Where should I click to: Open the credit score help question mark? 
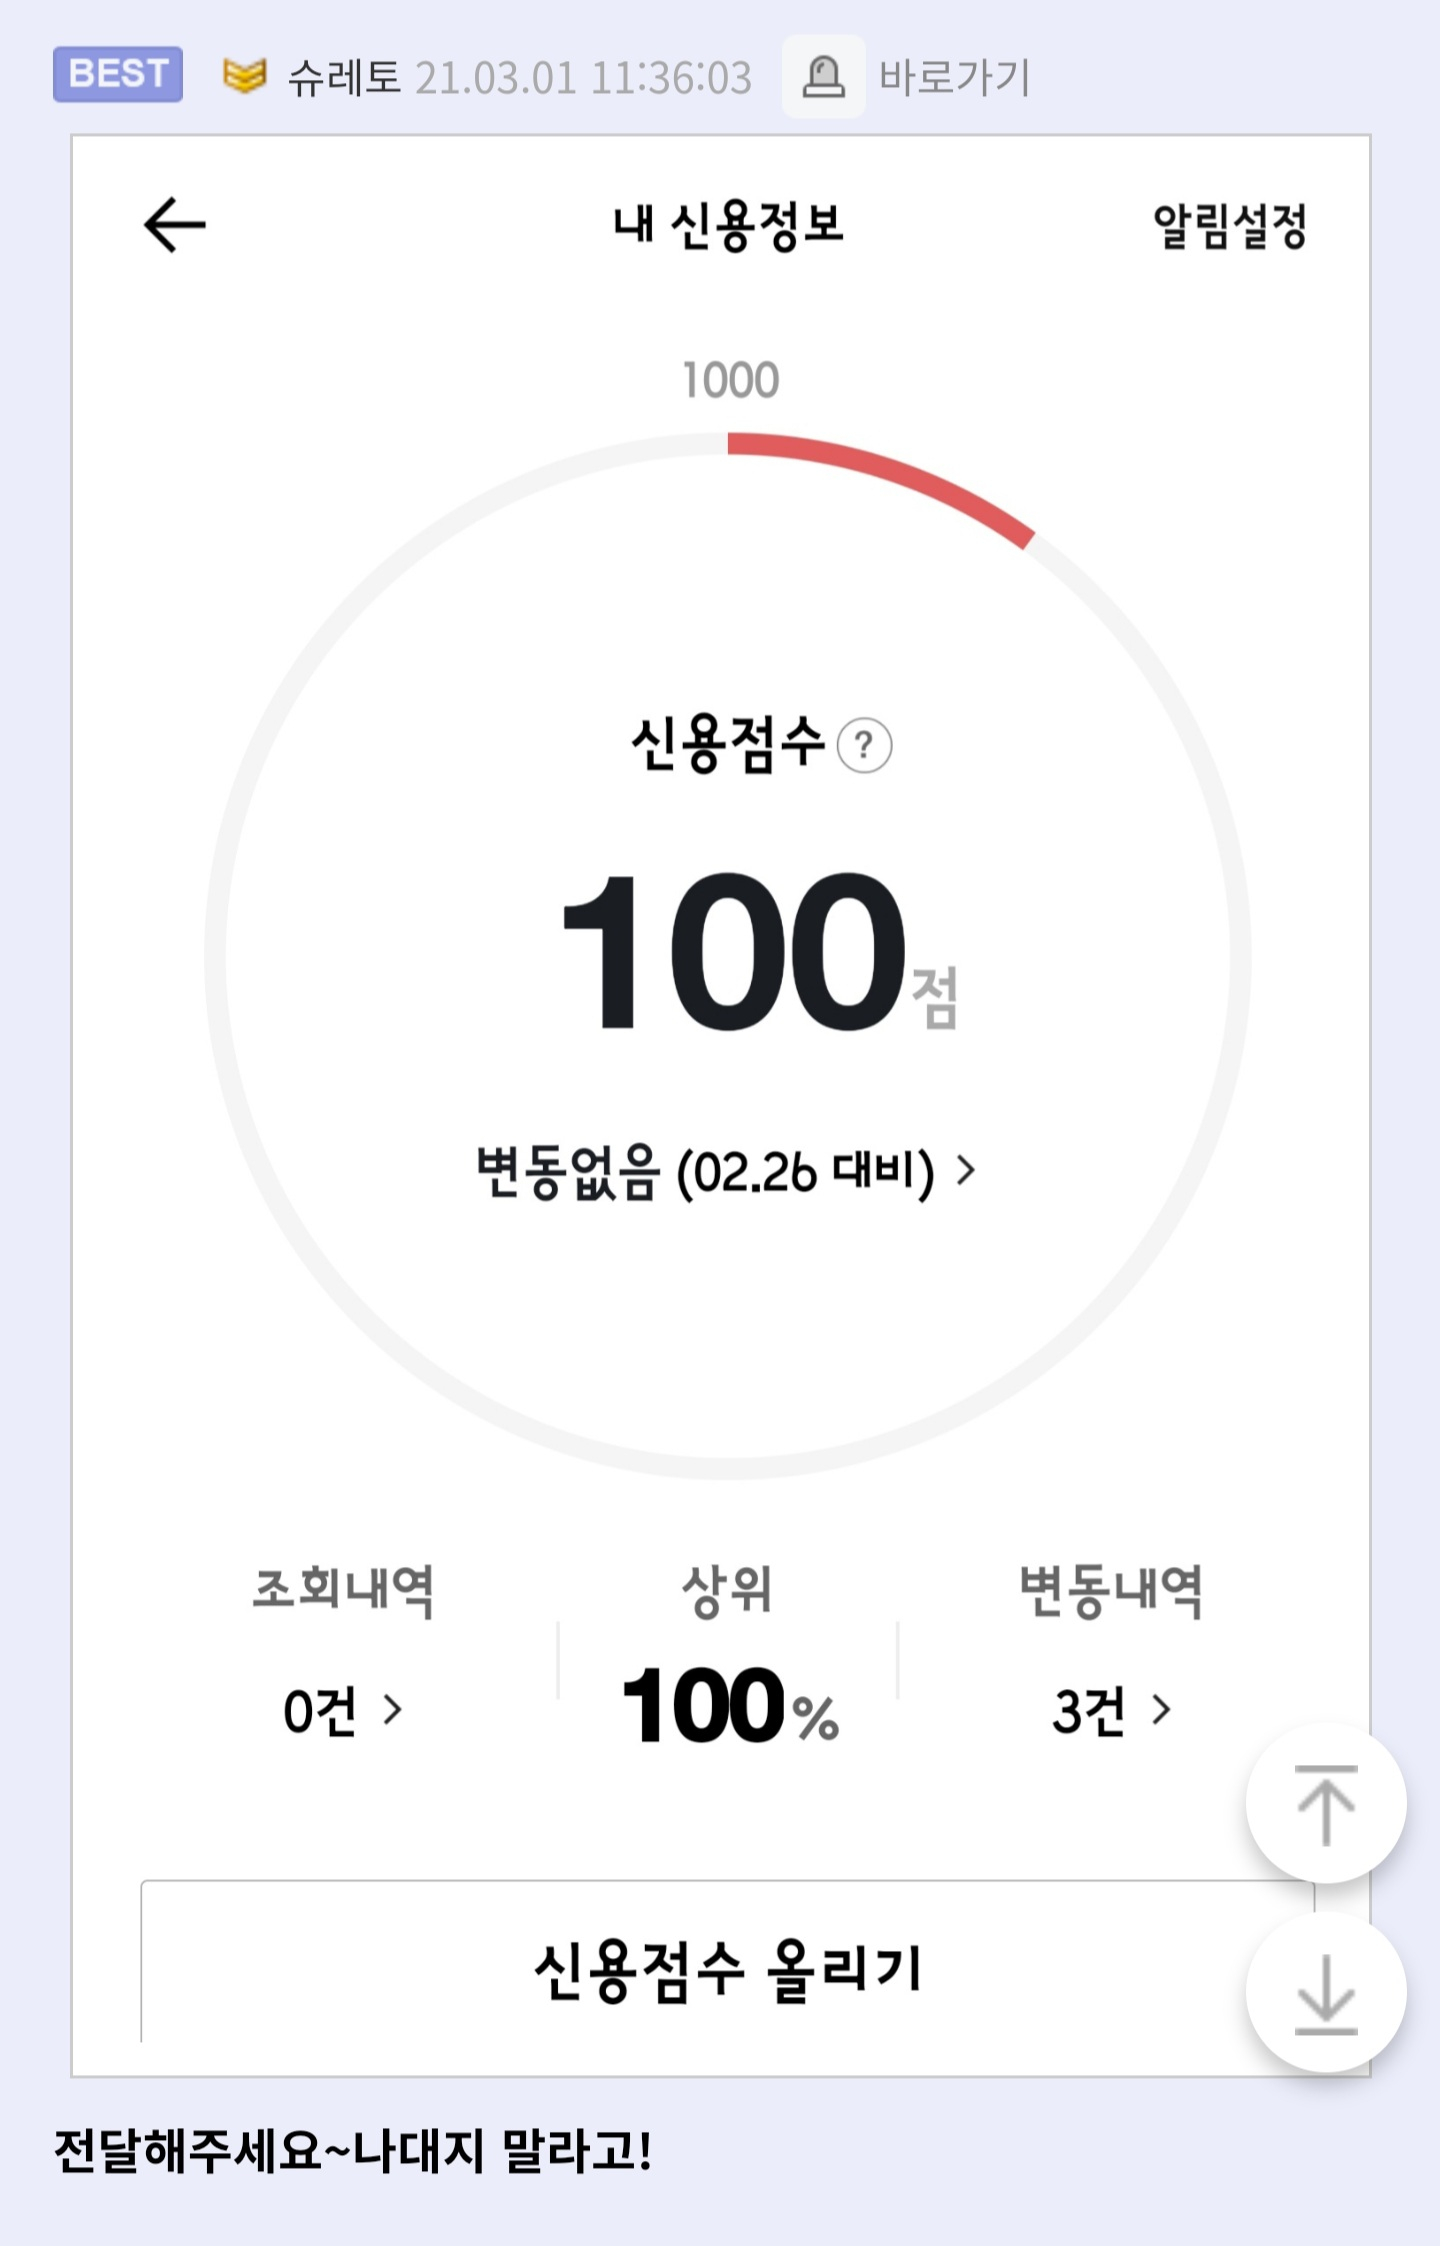tap(864, 746)
